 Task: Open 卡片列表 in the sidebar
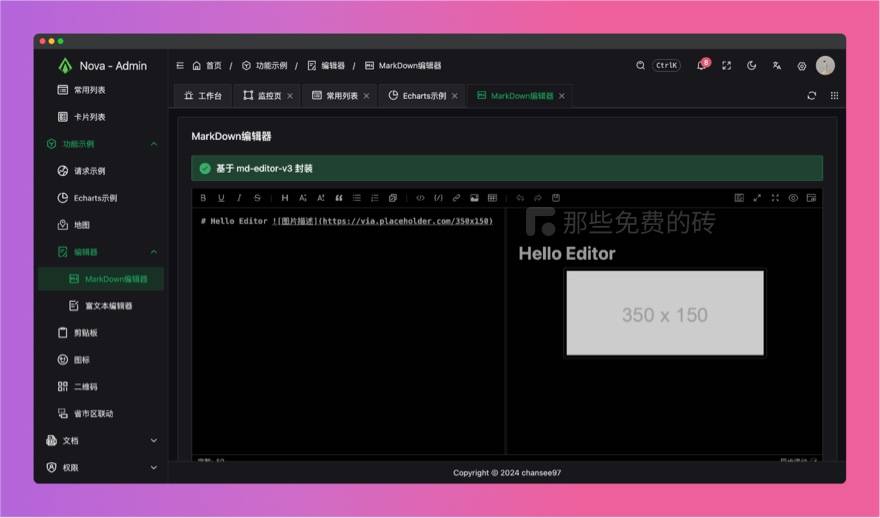(x=102, y=117)
